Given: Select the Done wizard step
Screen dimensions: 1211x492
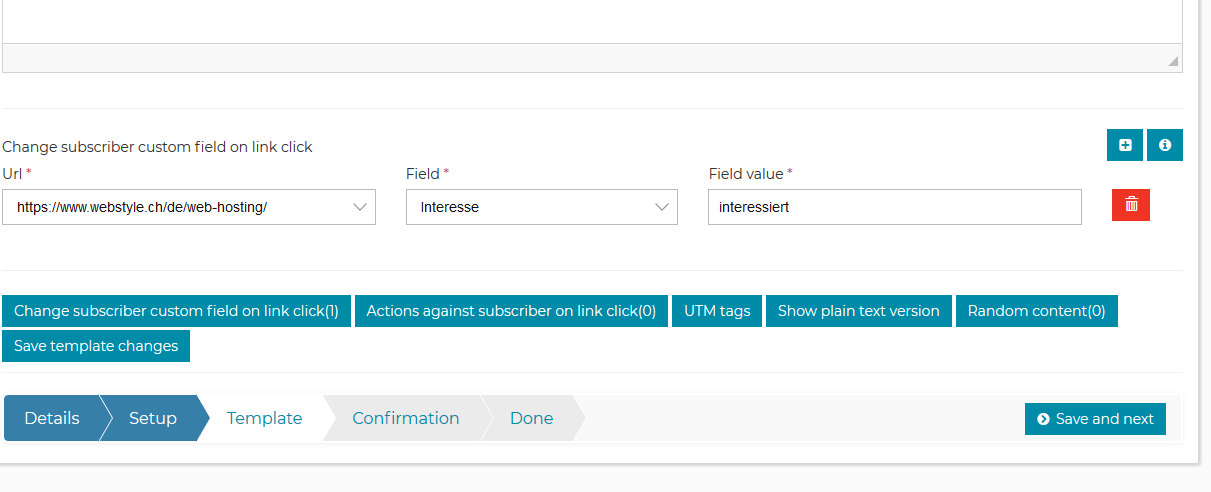Looking at the screenshot, I should point(531,418).
